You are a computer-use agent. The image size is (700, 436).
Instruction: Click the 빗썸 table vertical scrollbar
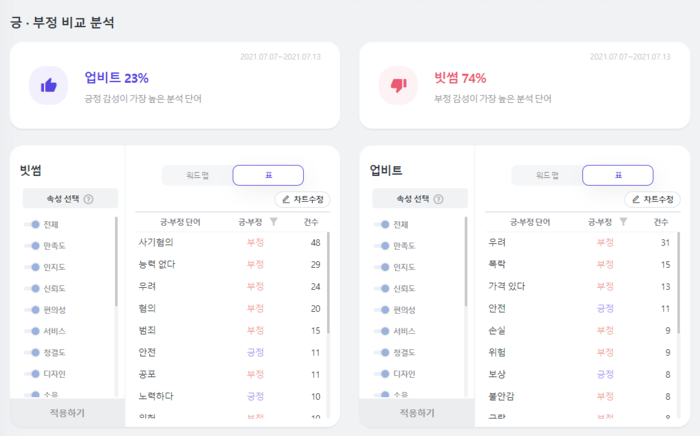(x=329, y=282)
